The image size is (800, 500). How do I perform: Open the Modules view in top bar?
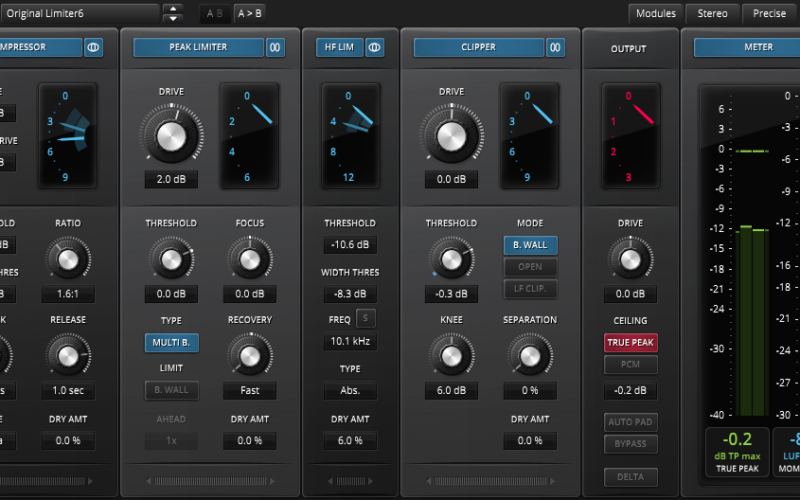click(x=656, y=13)
